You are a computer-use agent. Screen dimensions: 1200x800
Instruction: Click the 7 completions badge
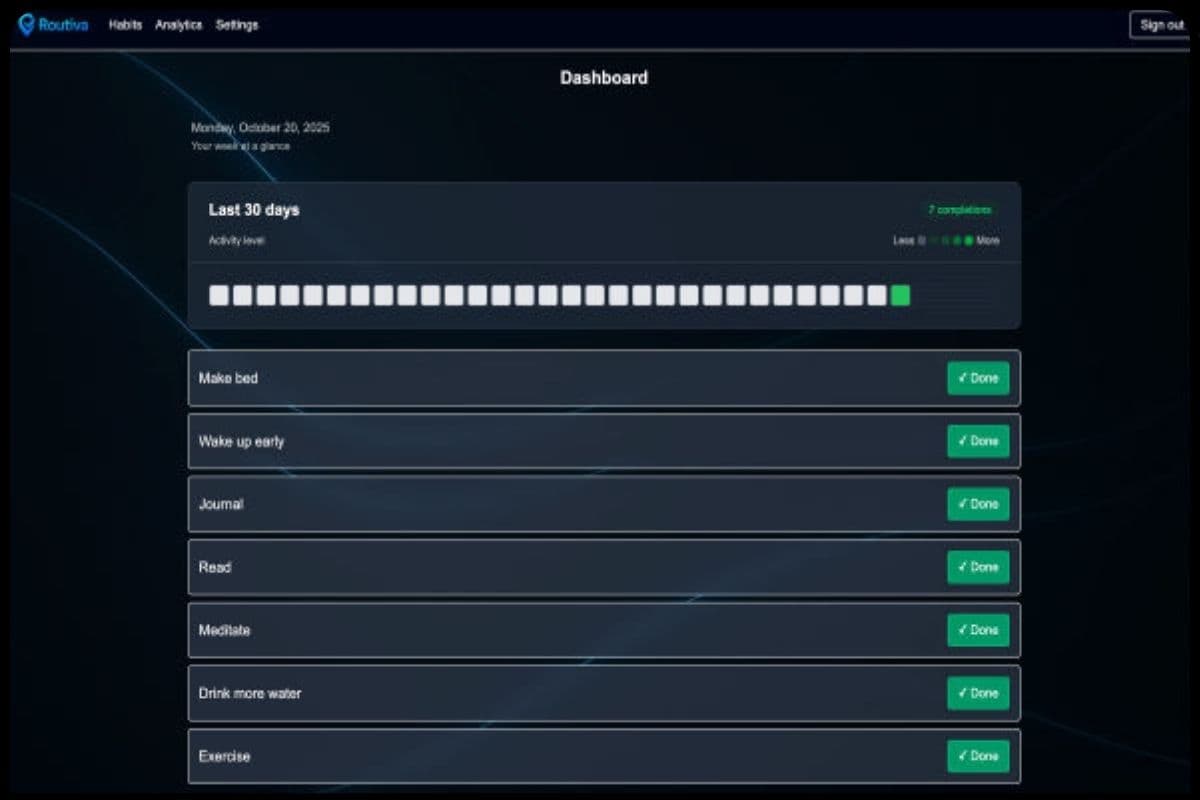959,210
